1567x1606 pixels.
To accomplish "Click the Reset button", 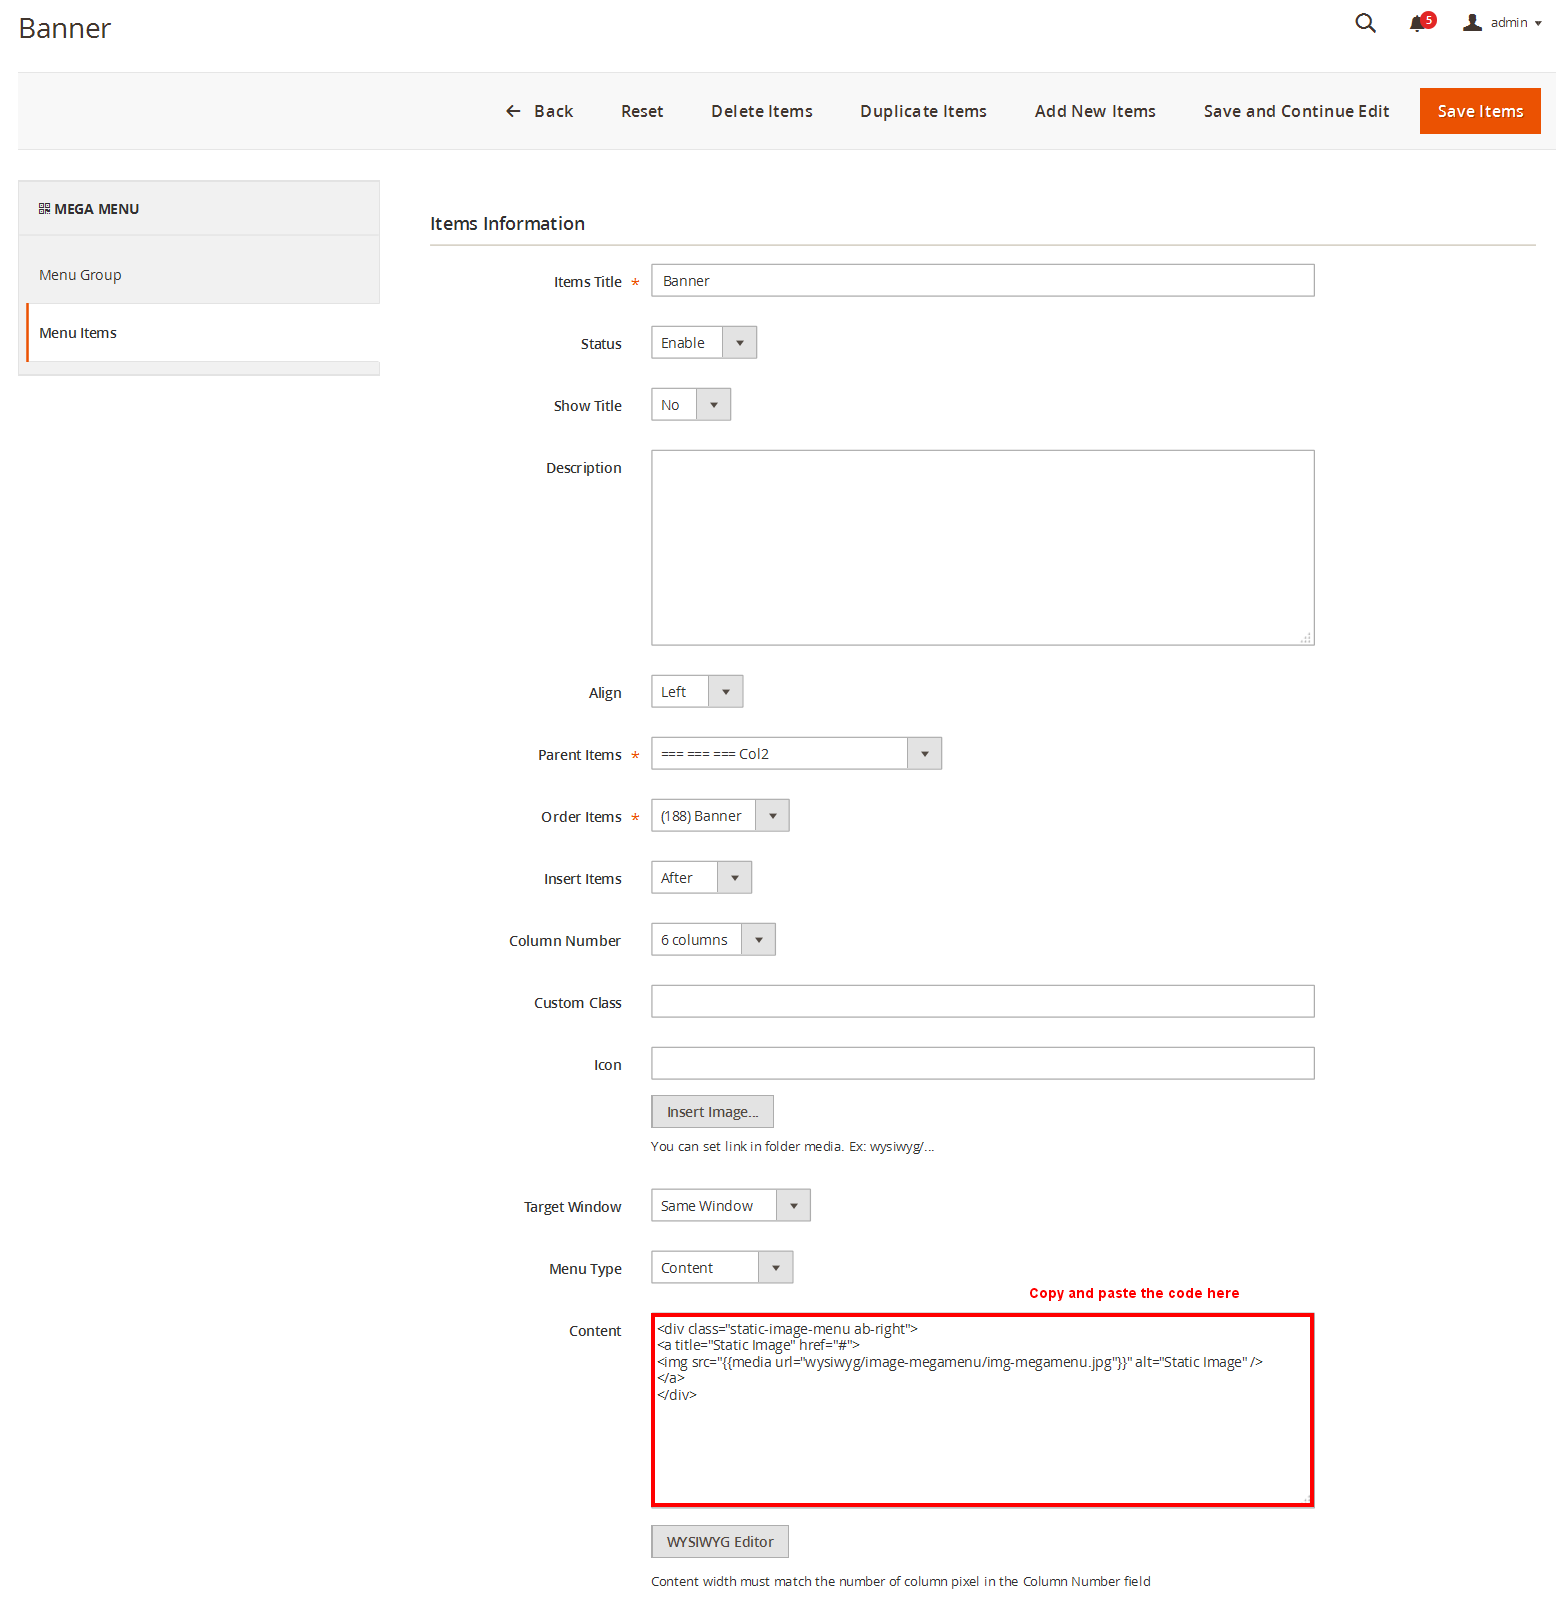I will coord(642,111).
